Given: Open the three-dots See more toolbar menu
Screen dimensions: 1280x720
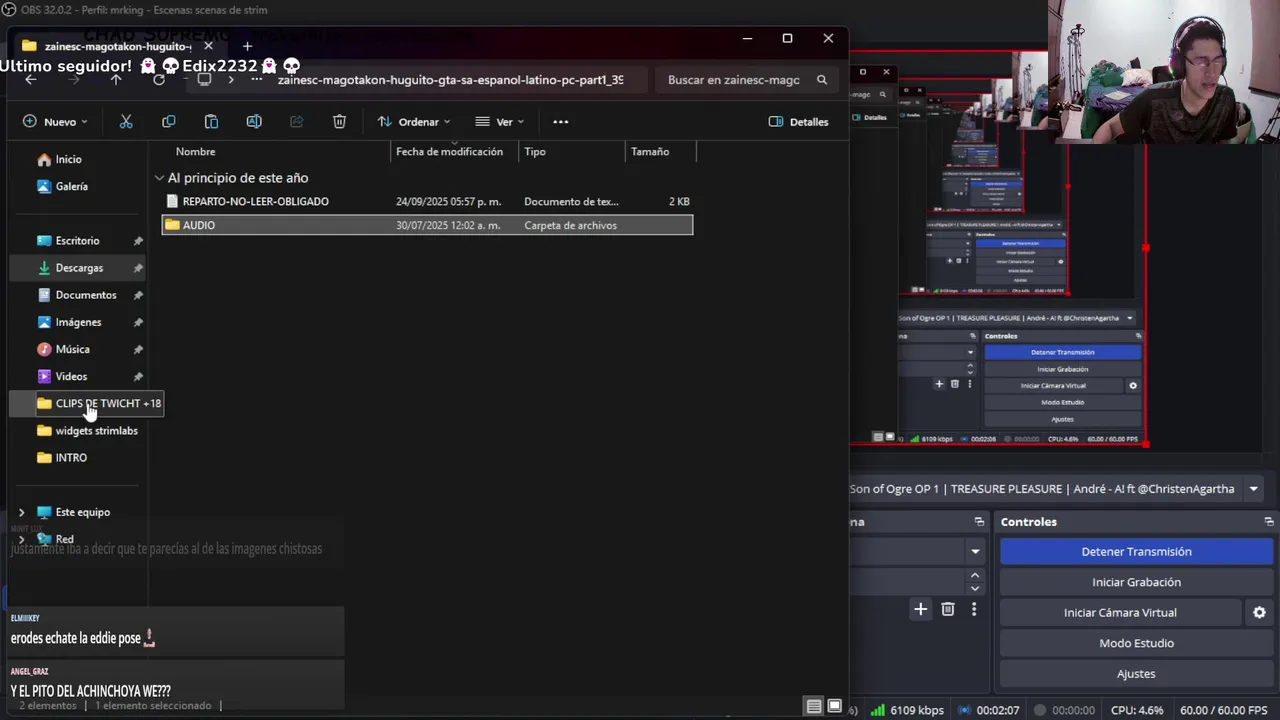Looking at the screenshot, I should [561, 122].
